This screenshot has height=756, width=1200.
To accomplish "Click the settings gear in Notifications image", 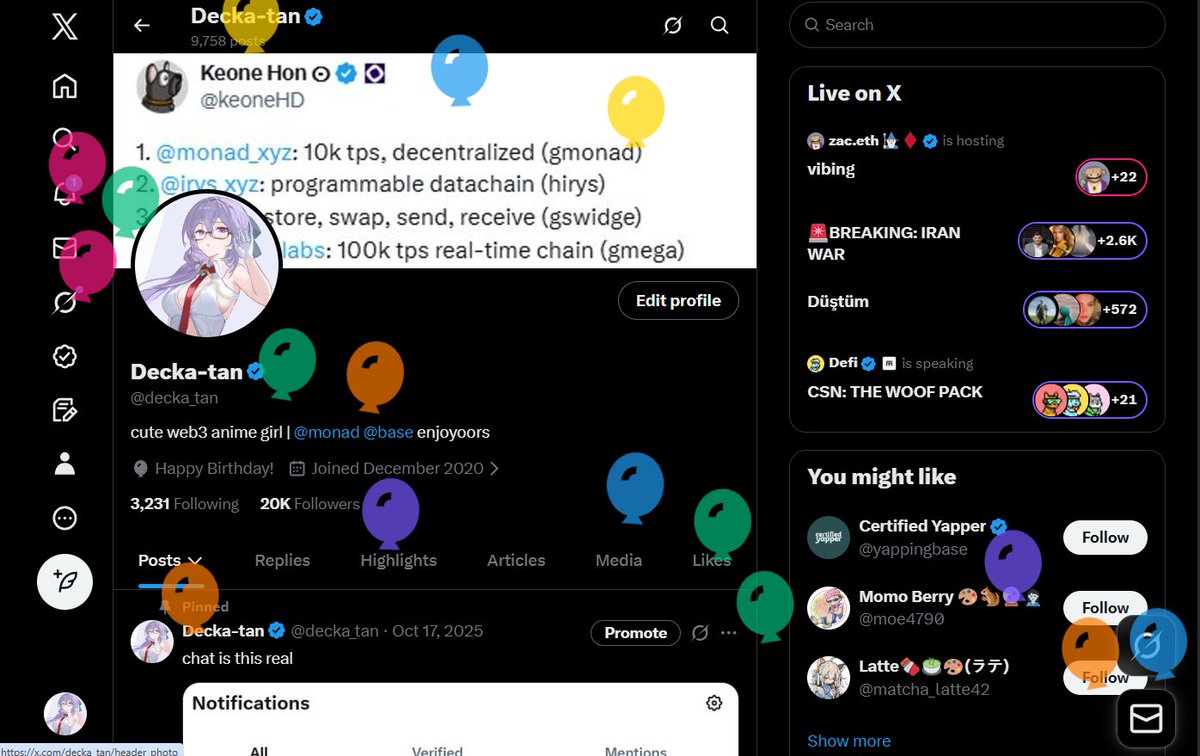I will point(714,703).
